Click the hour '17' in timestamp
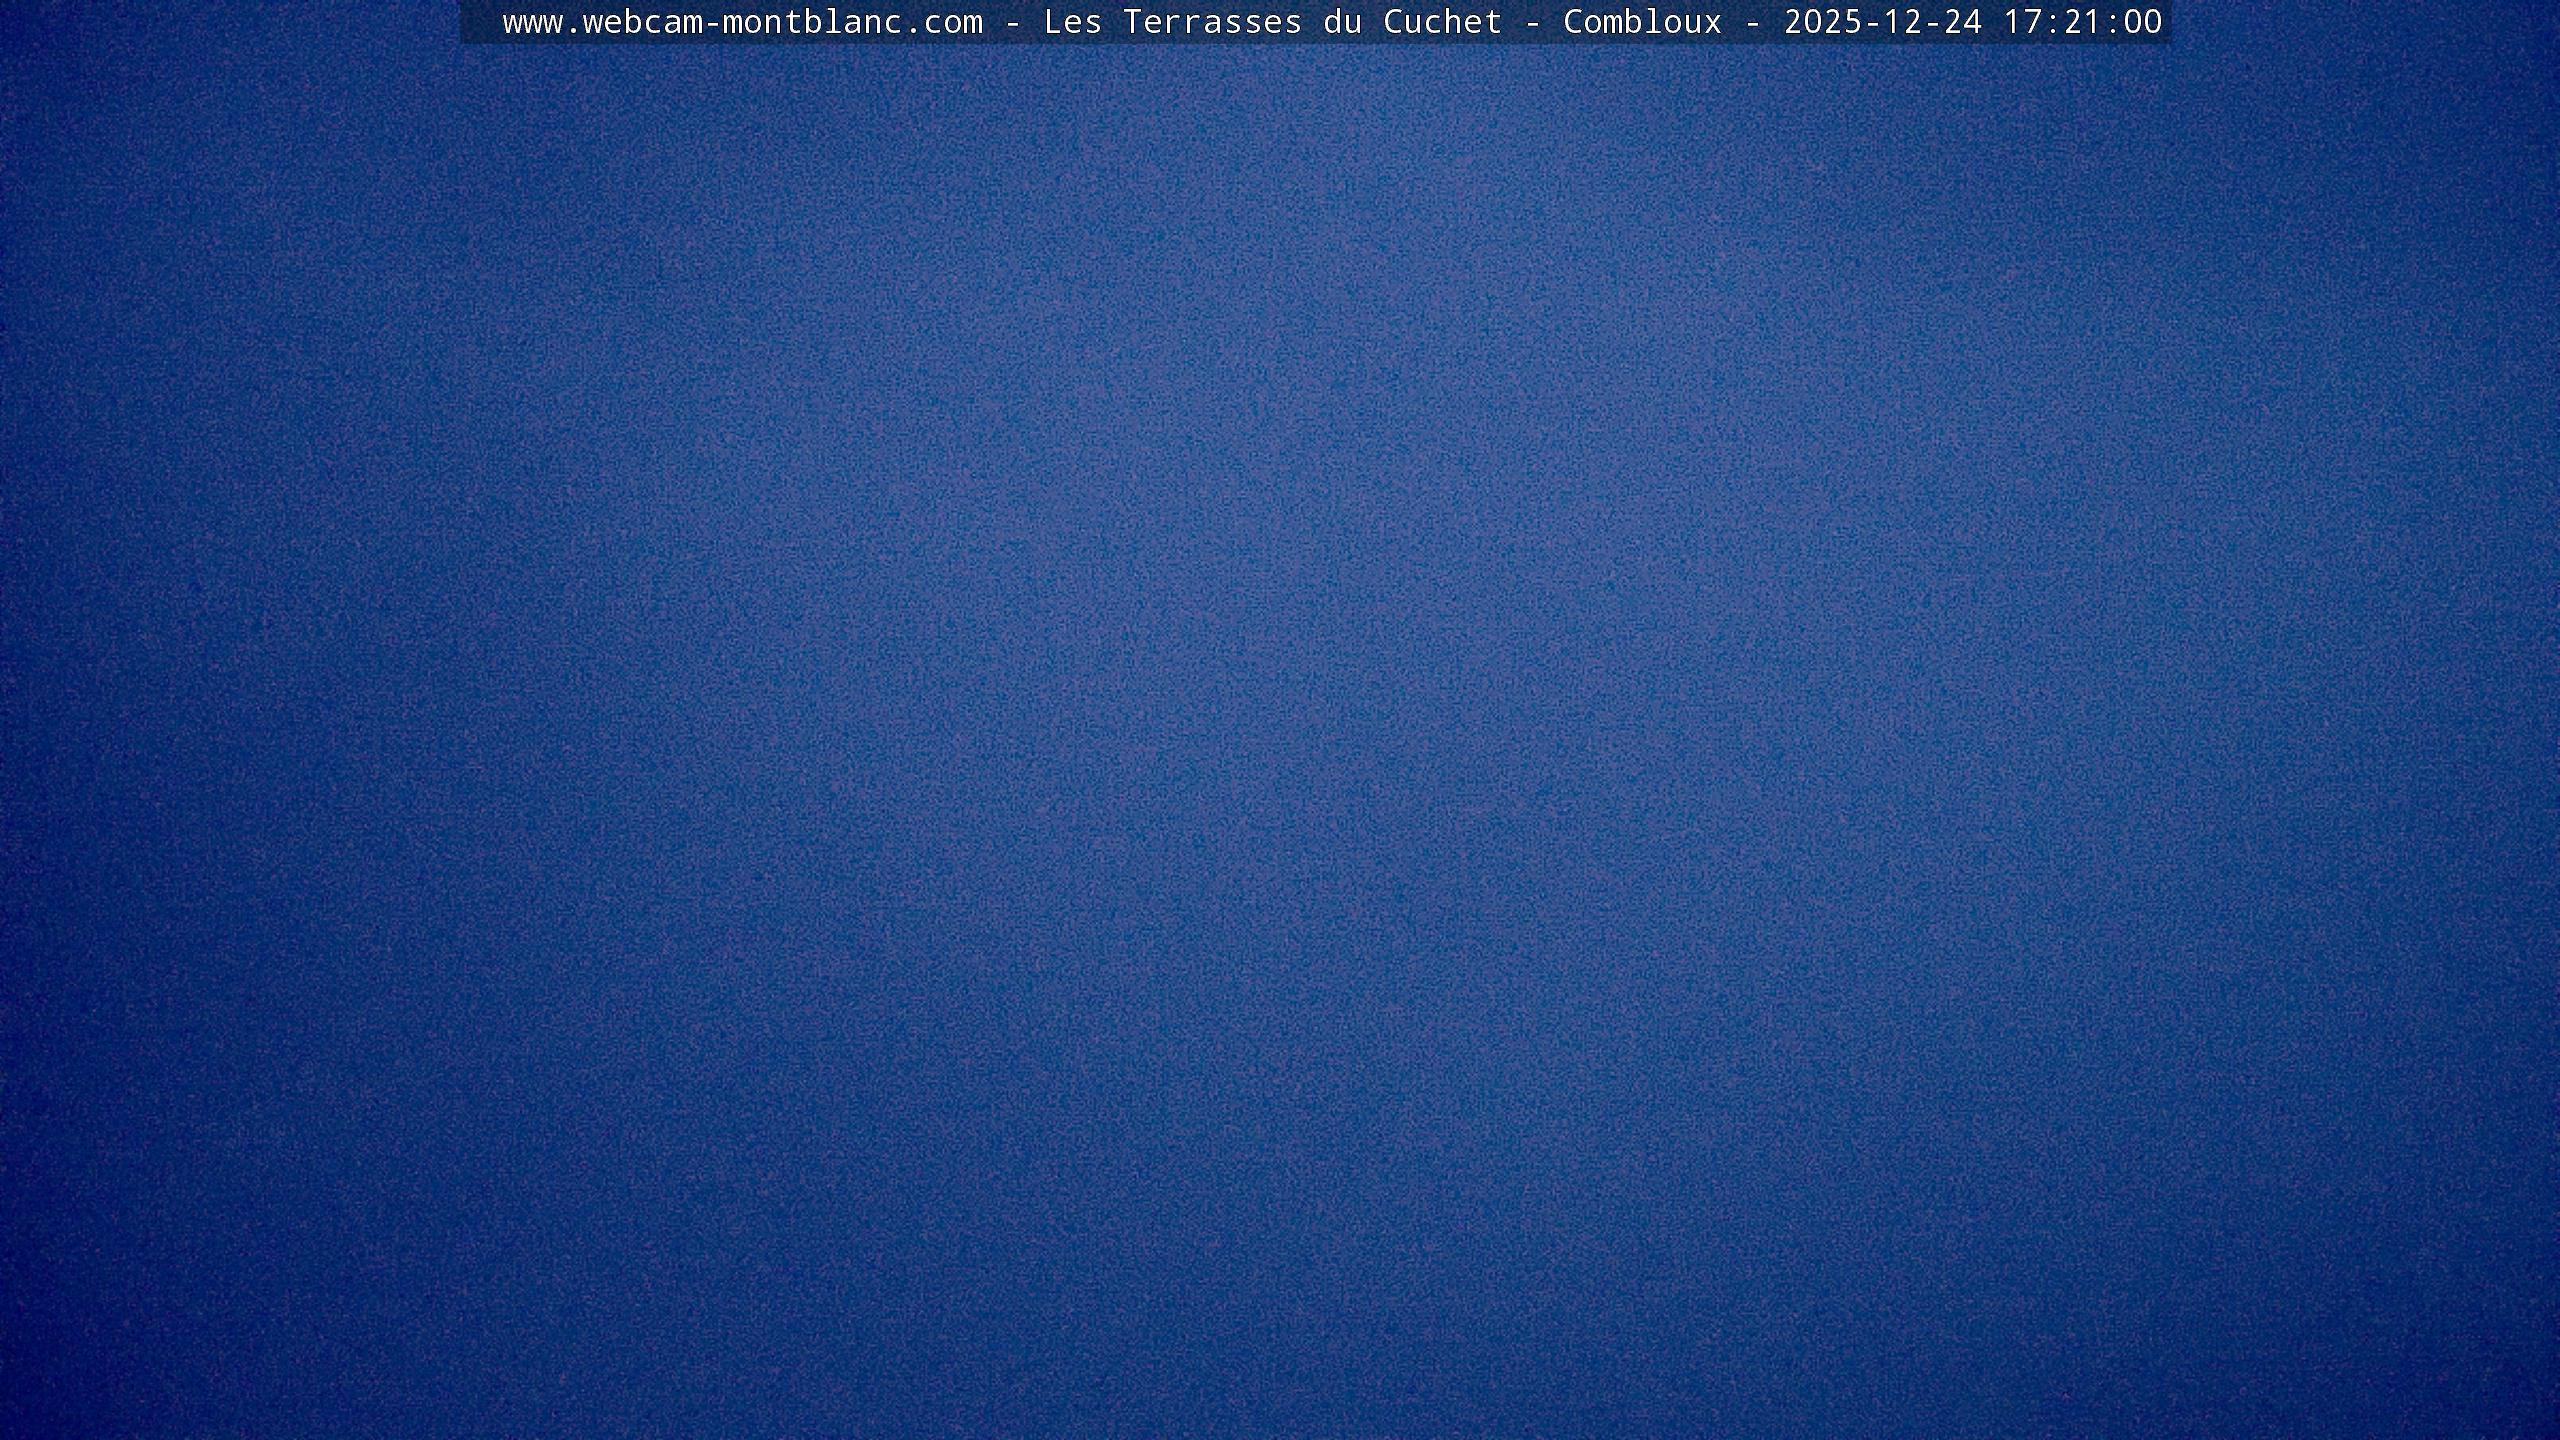Screen dimensions: 2560x1440 pyautogui.click(x=2022, y=22)
